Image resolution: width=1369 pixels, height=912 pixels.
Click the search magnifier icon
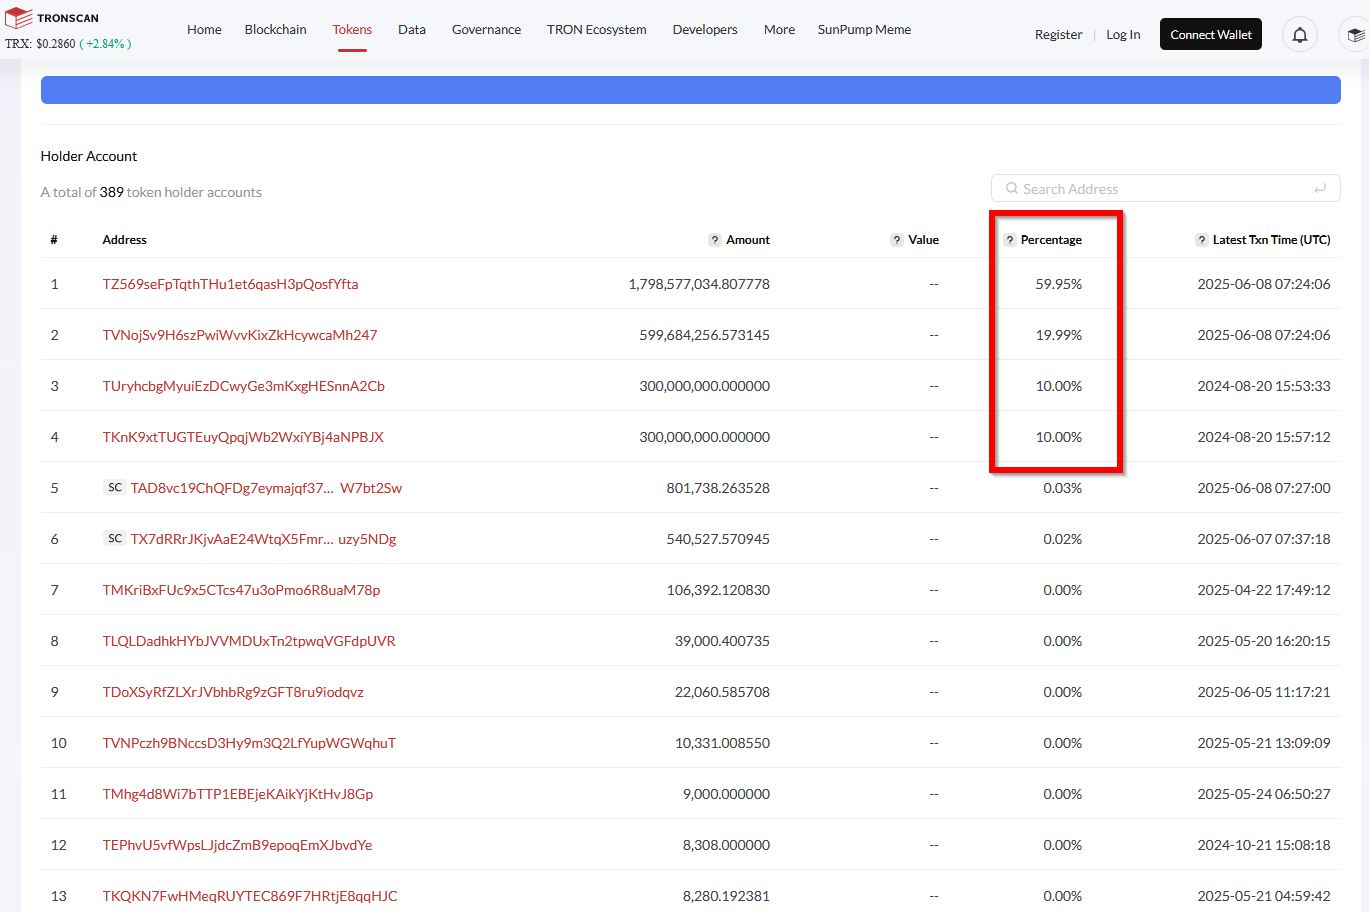pyautogui.click(x=1012, y=188)
